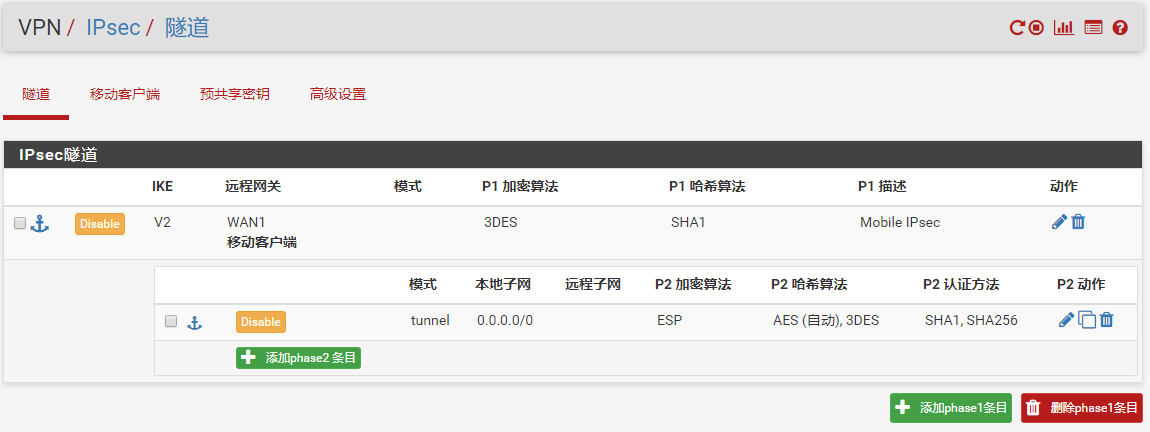Disable the WAN1 phase1 tunnel
Screen dimensions: 1150x432
pos(100,224)
